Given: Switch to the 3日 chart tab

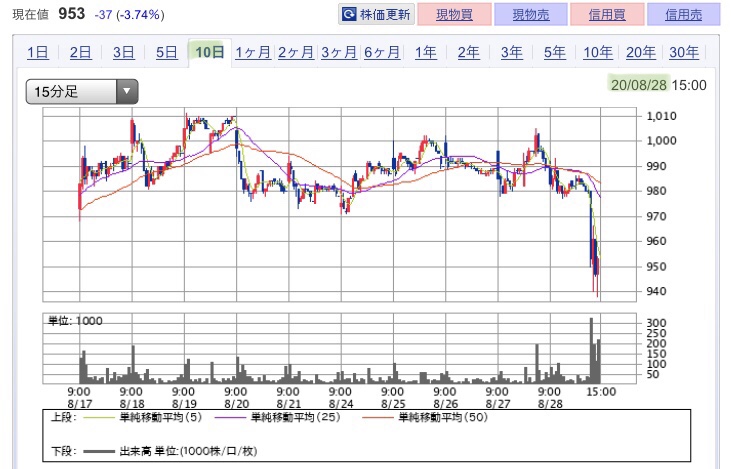Looking at the screenshot, I should pos(124,52).
